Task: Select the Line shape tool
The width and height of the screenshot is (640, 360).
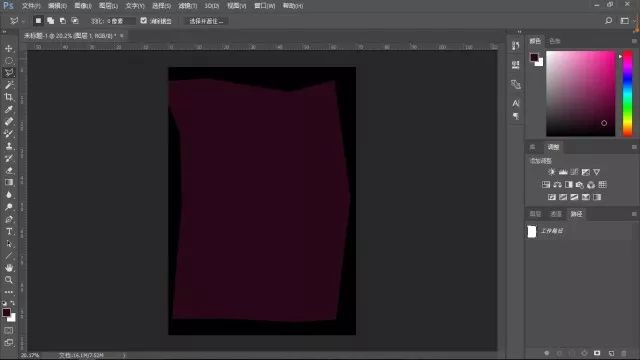Action: tap(9, 256)
